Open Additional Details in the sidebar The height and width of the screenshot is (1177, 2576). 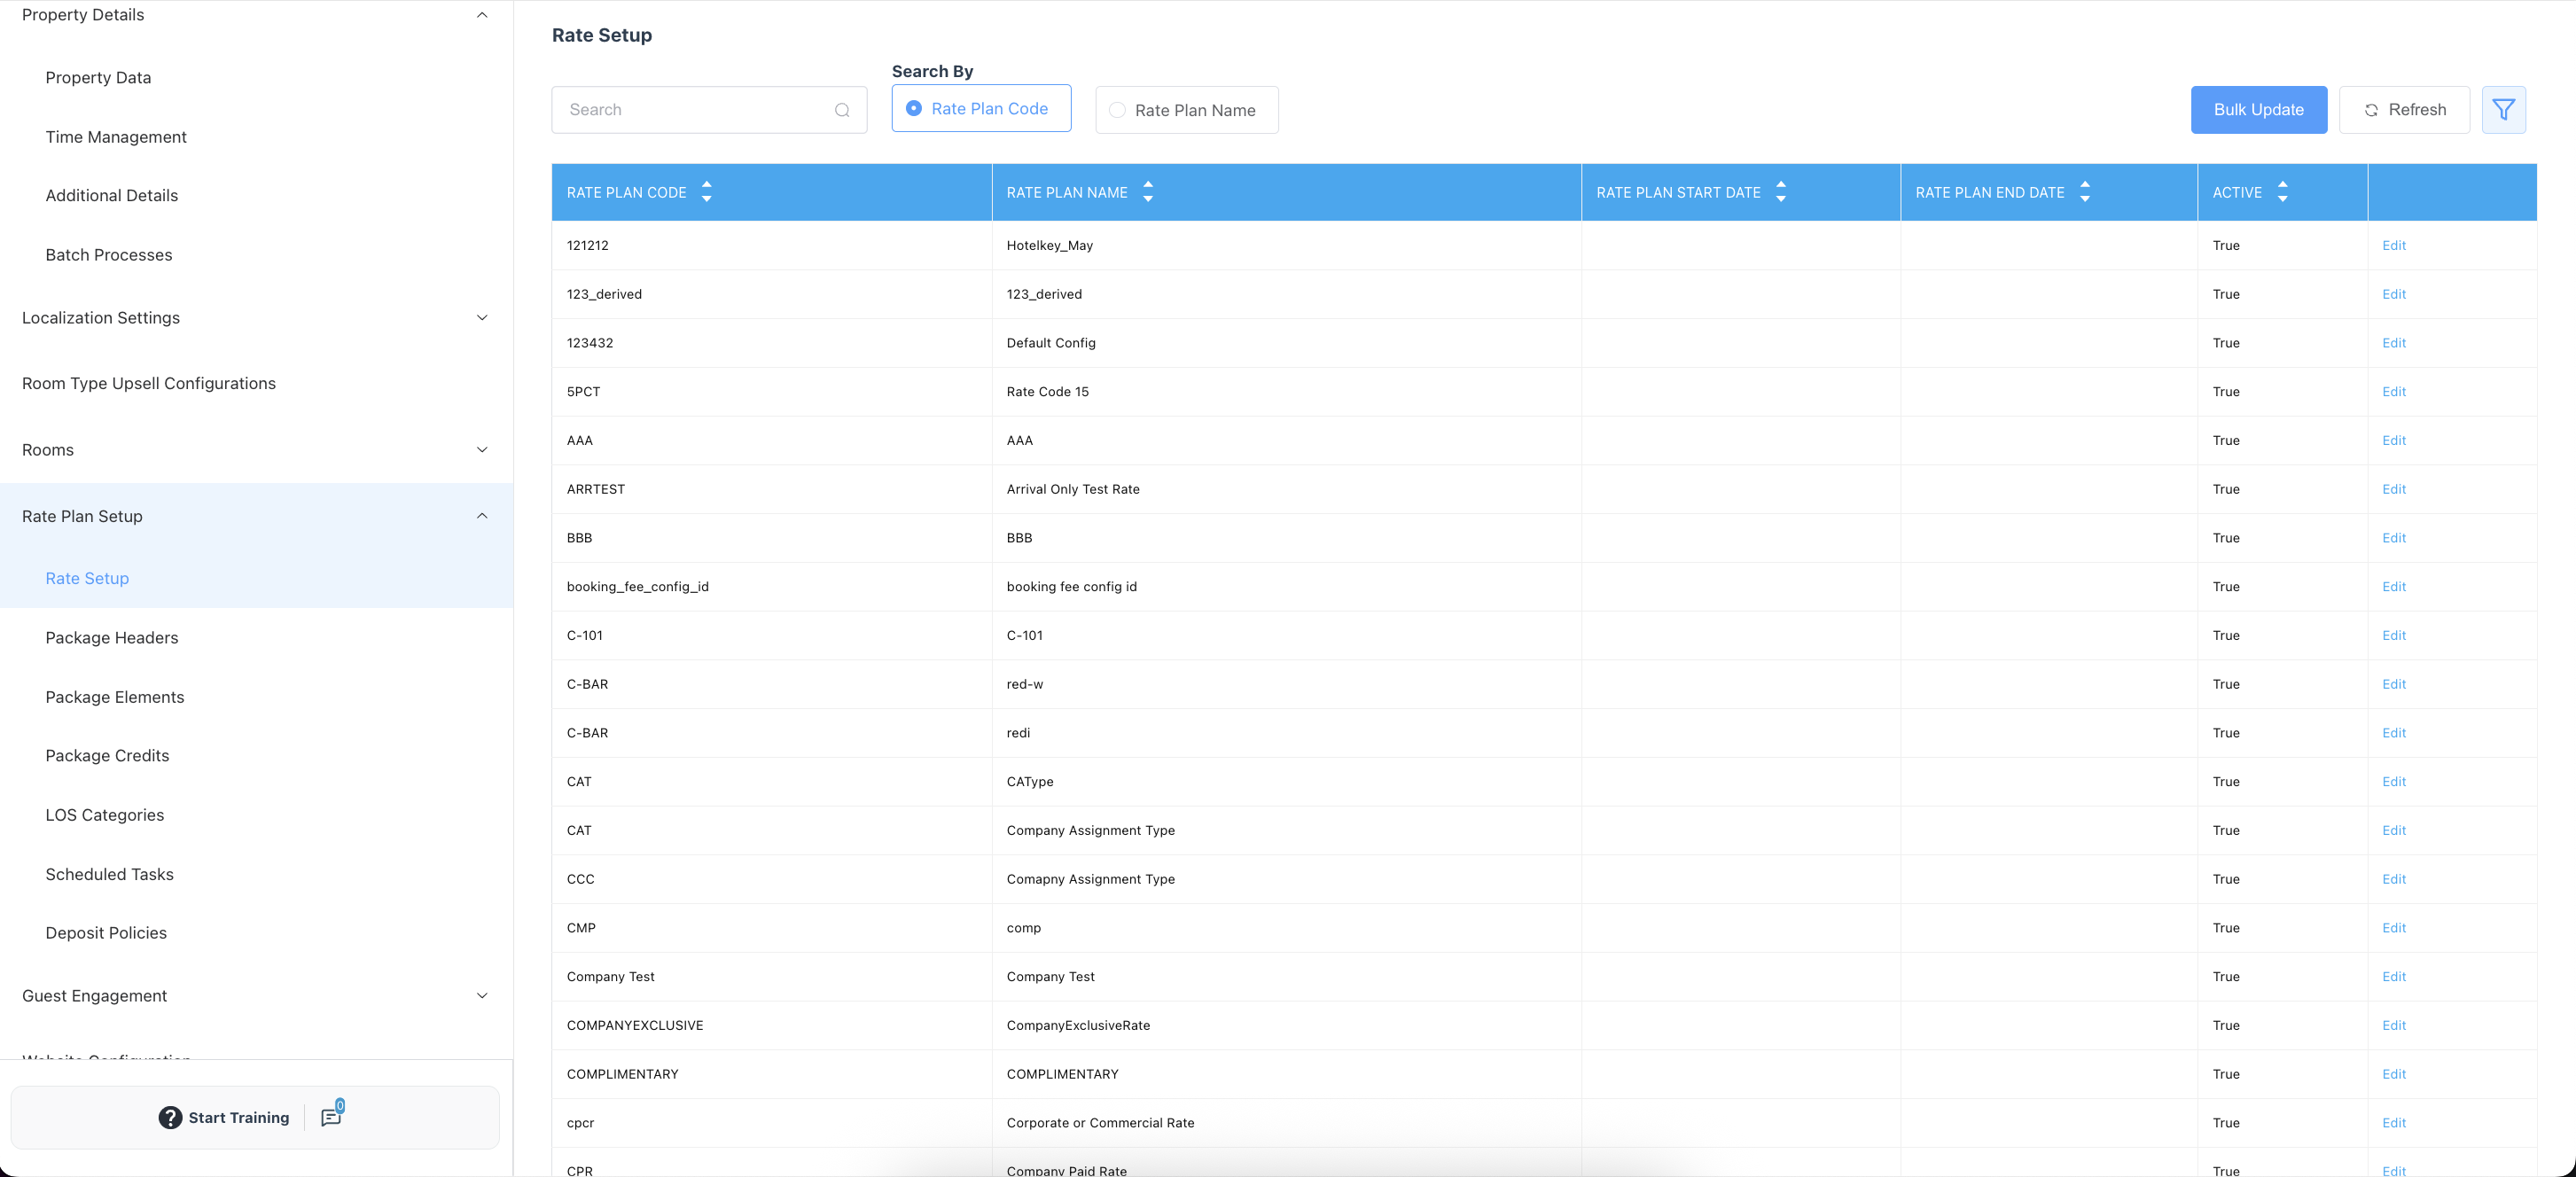112,196
